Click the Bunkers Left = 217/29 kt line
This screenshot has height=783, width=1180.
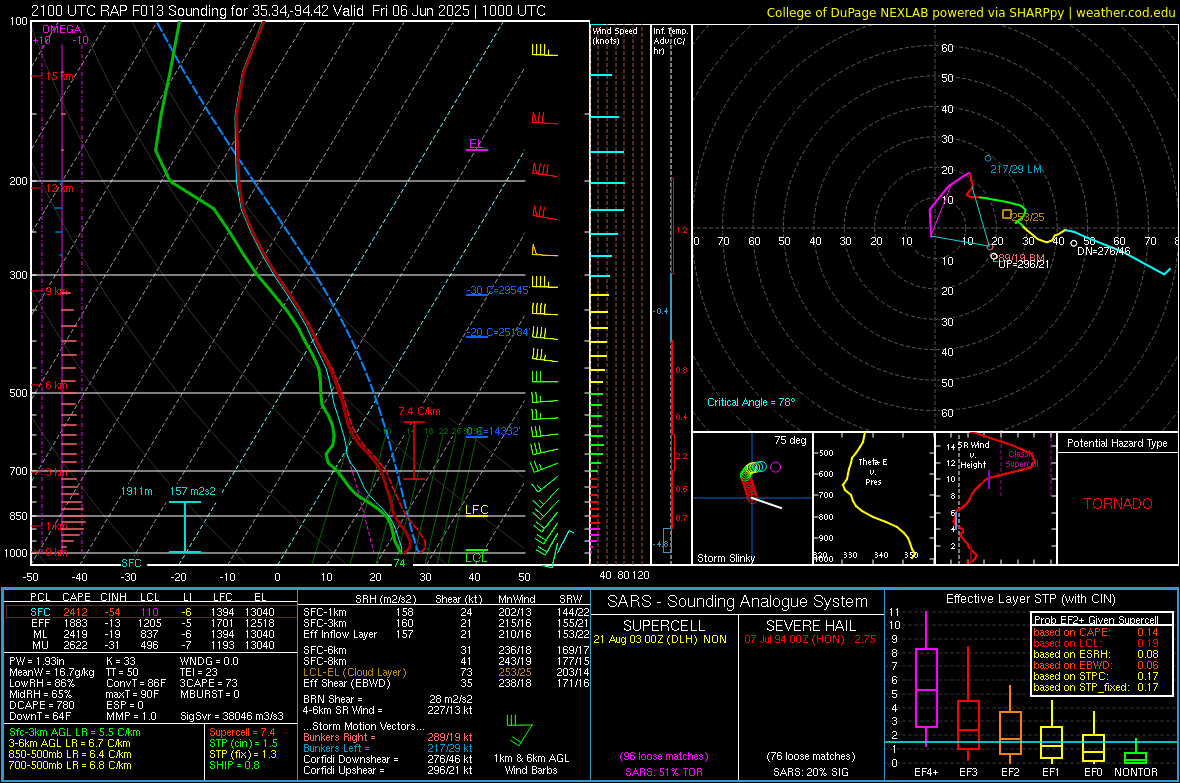coord(388,748)
